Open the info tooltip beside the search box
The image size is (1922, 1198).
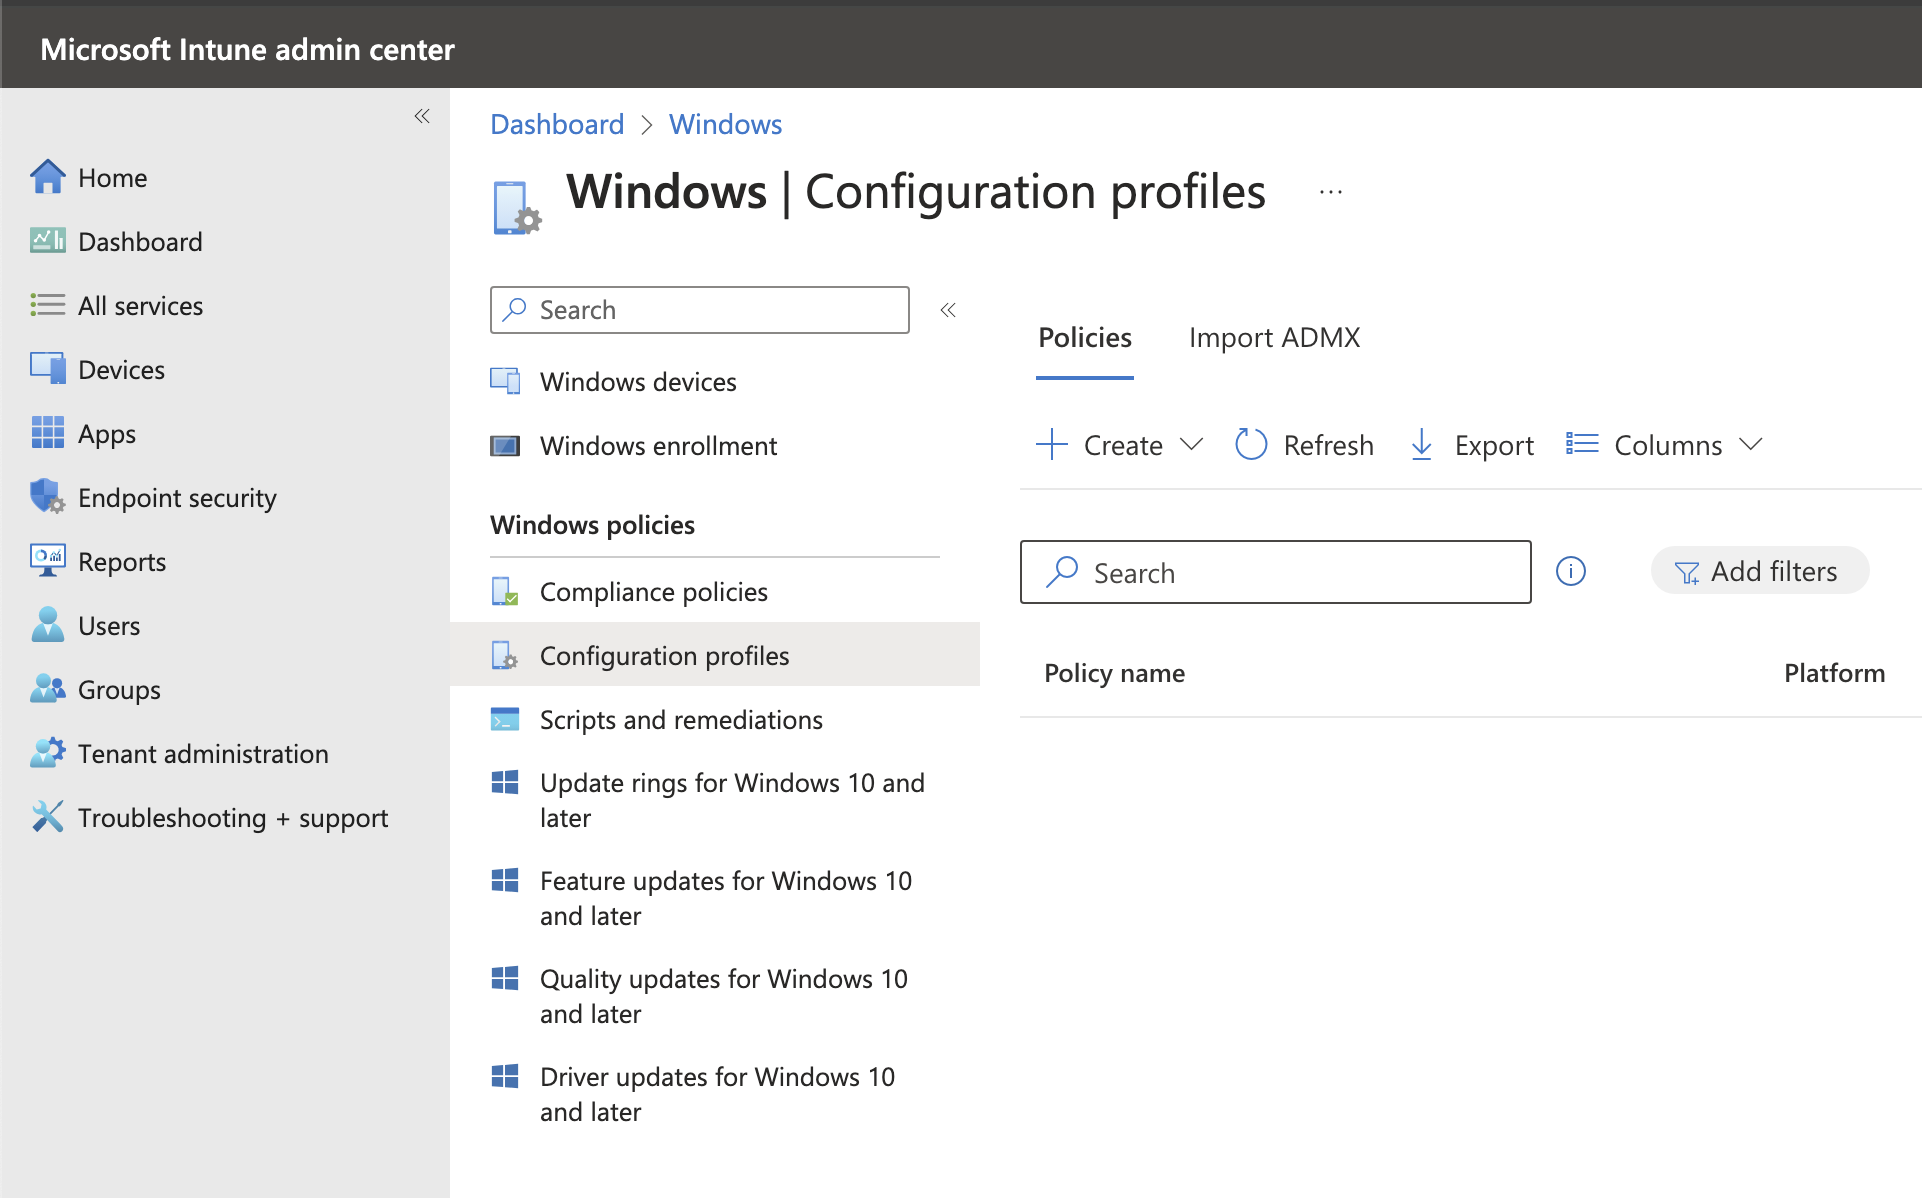pyautogui.click(x=1570, y=571)
